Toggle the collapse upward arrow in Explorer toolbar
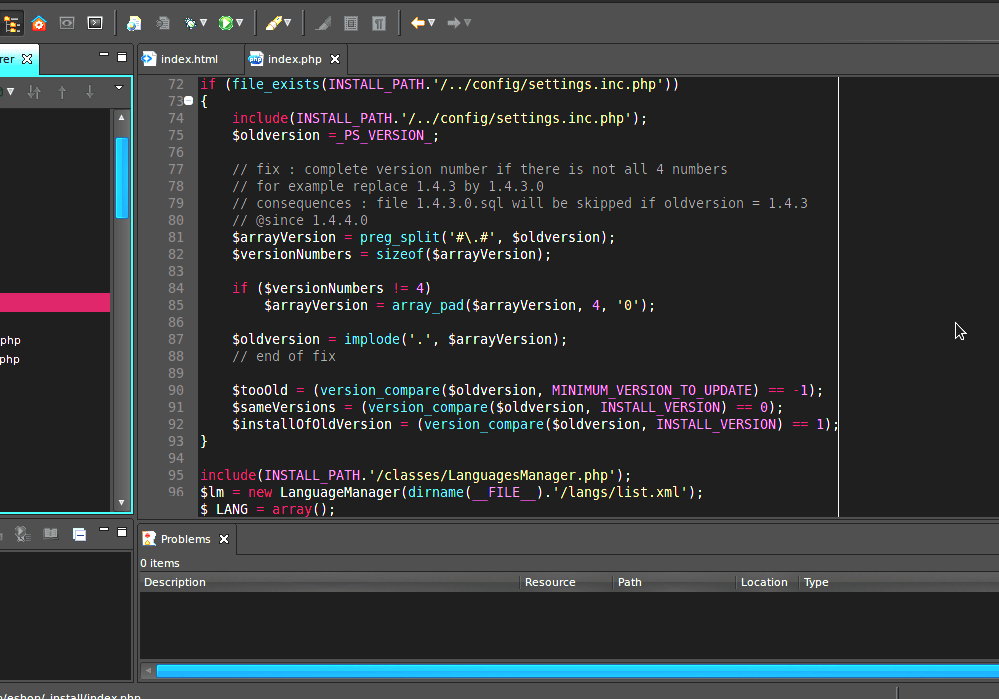The height and width of the screenshot is (699, 999). pyautogui.click(x=62, y=91)
